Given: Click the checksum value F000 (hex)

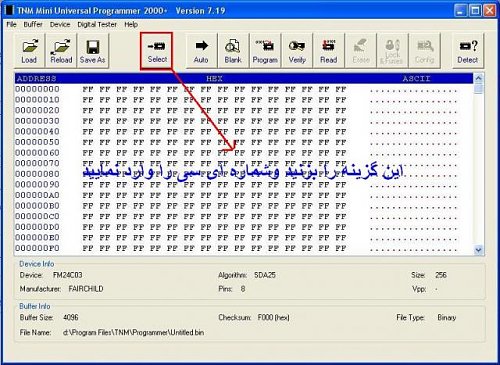Looking at the screenshot, I should [x=273, y=317].
